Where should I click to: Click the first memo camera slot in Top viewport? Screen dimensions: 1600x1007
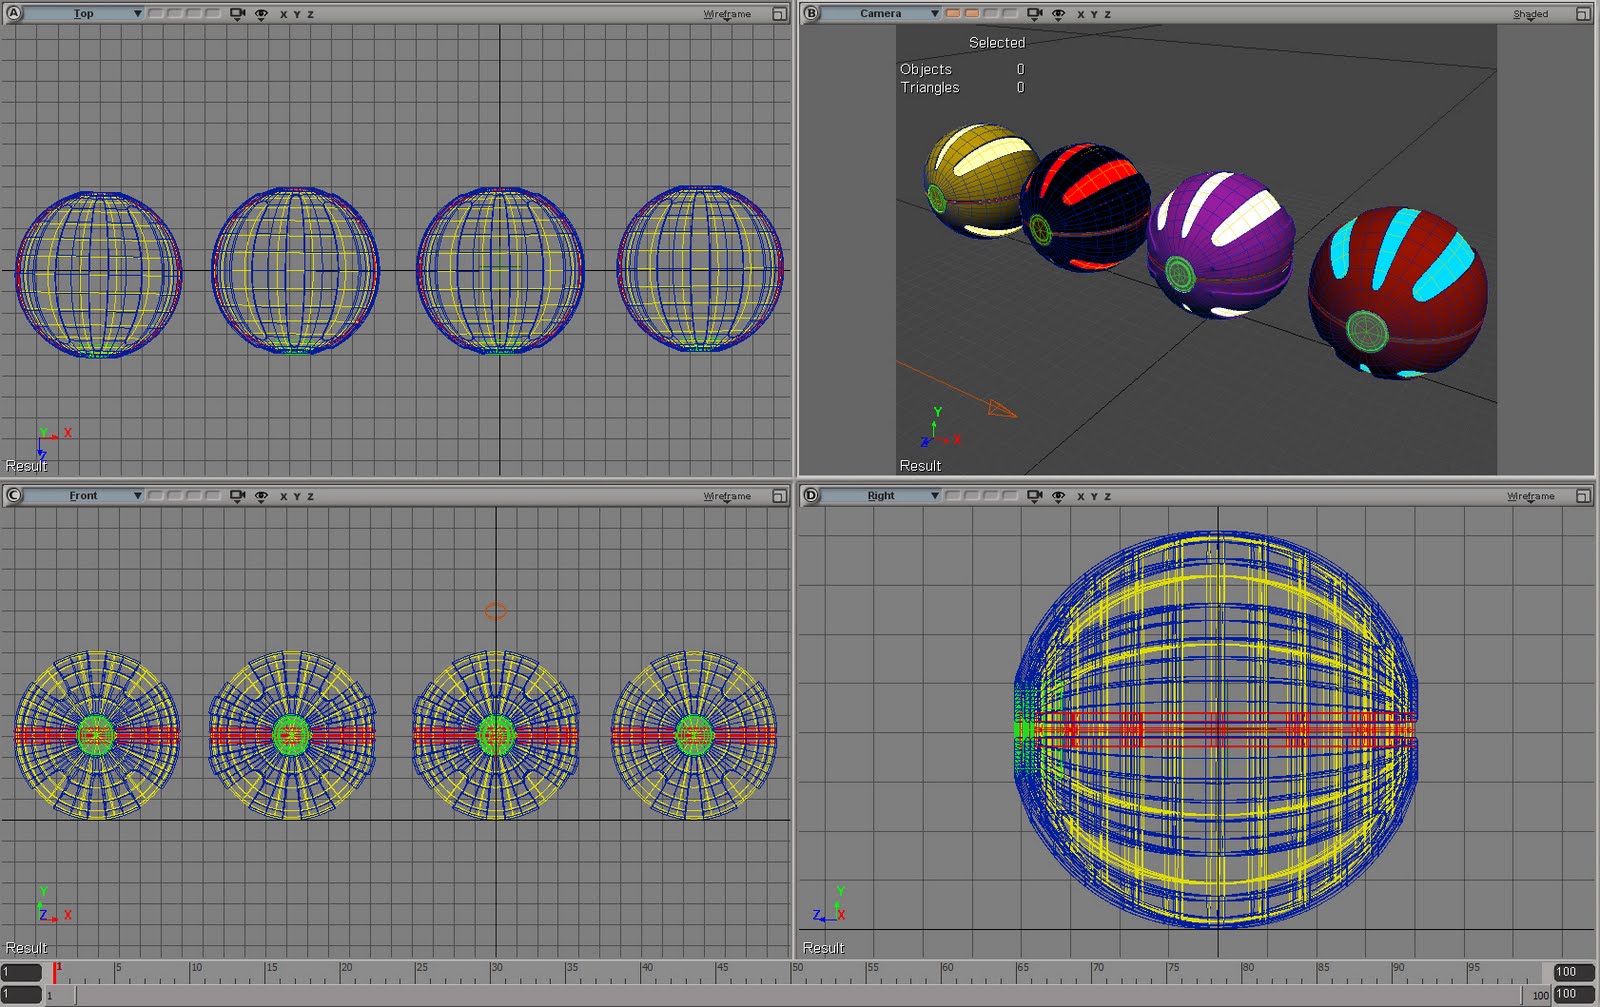pyautogui.click(x=157, y=14)
